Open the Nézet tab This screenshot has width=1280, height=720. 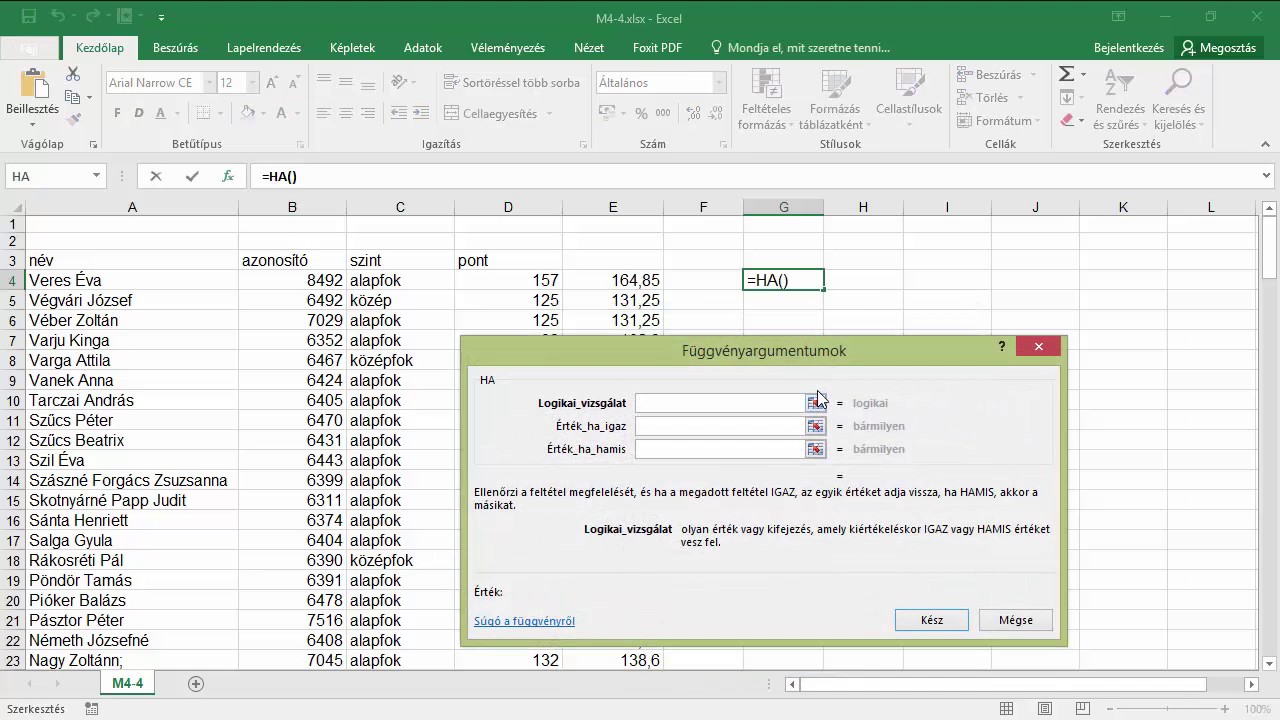tap(589, 48)
